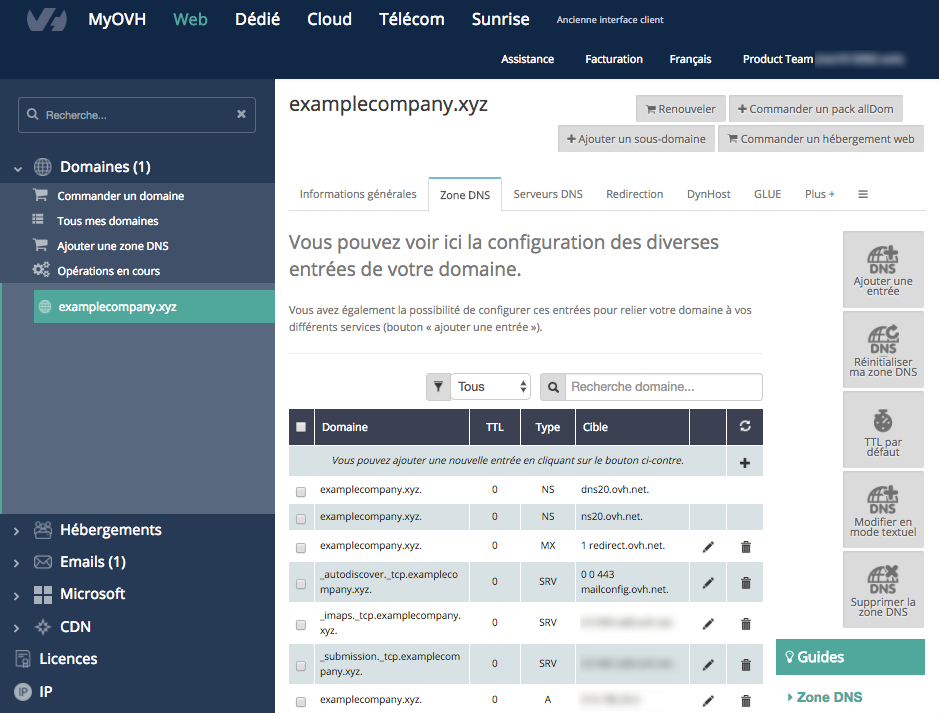The height and width of the screenshot is (713, 939).
Task: Click Ajouter un sous-domaine button
Action: pyautogui.click(x=636, y=138)
